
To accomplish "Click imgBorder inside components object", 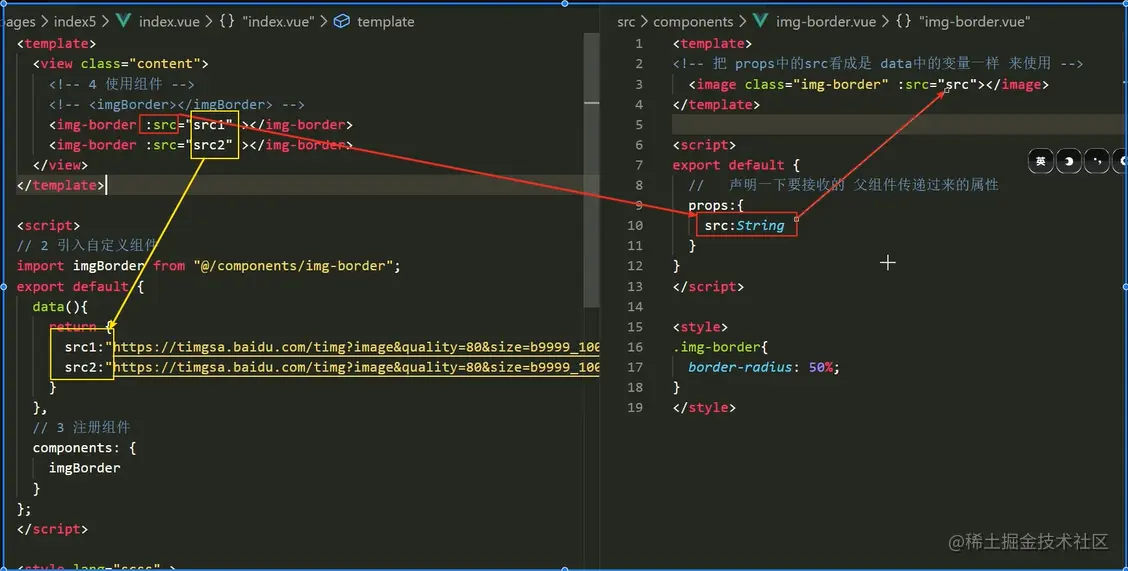I will [x=84, y=467].
